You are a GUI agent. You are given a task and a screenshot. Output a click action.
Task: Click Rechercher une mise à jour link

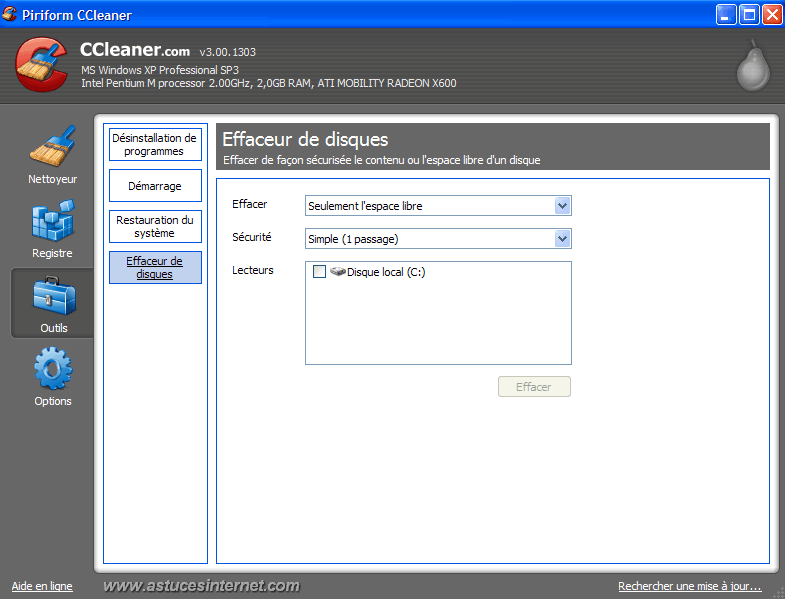coord(690,586)
